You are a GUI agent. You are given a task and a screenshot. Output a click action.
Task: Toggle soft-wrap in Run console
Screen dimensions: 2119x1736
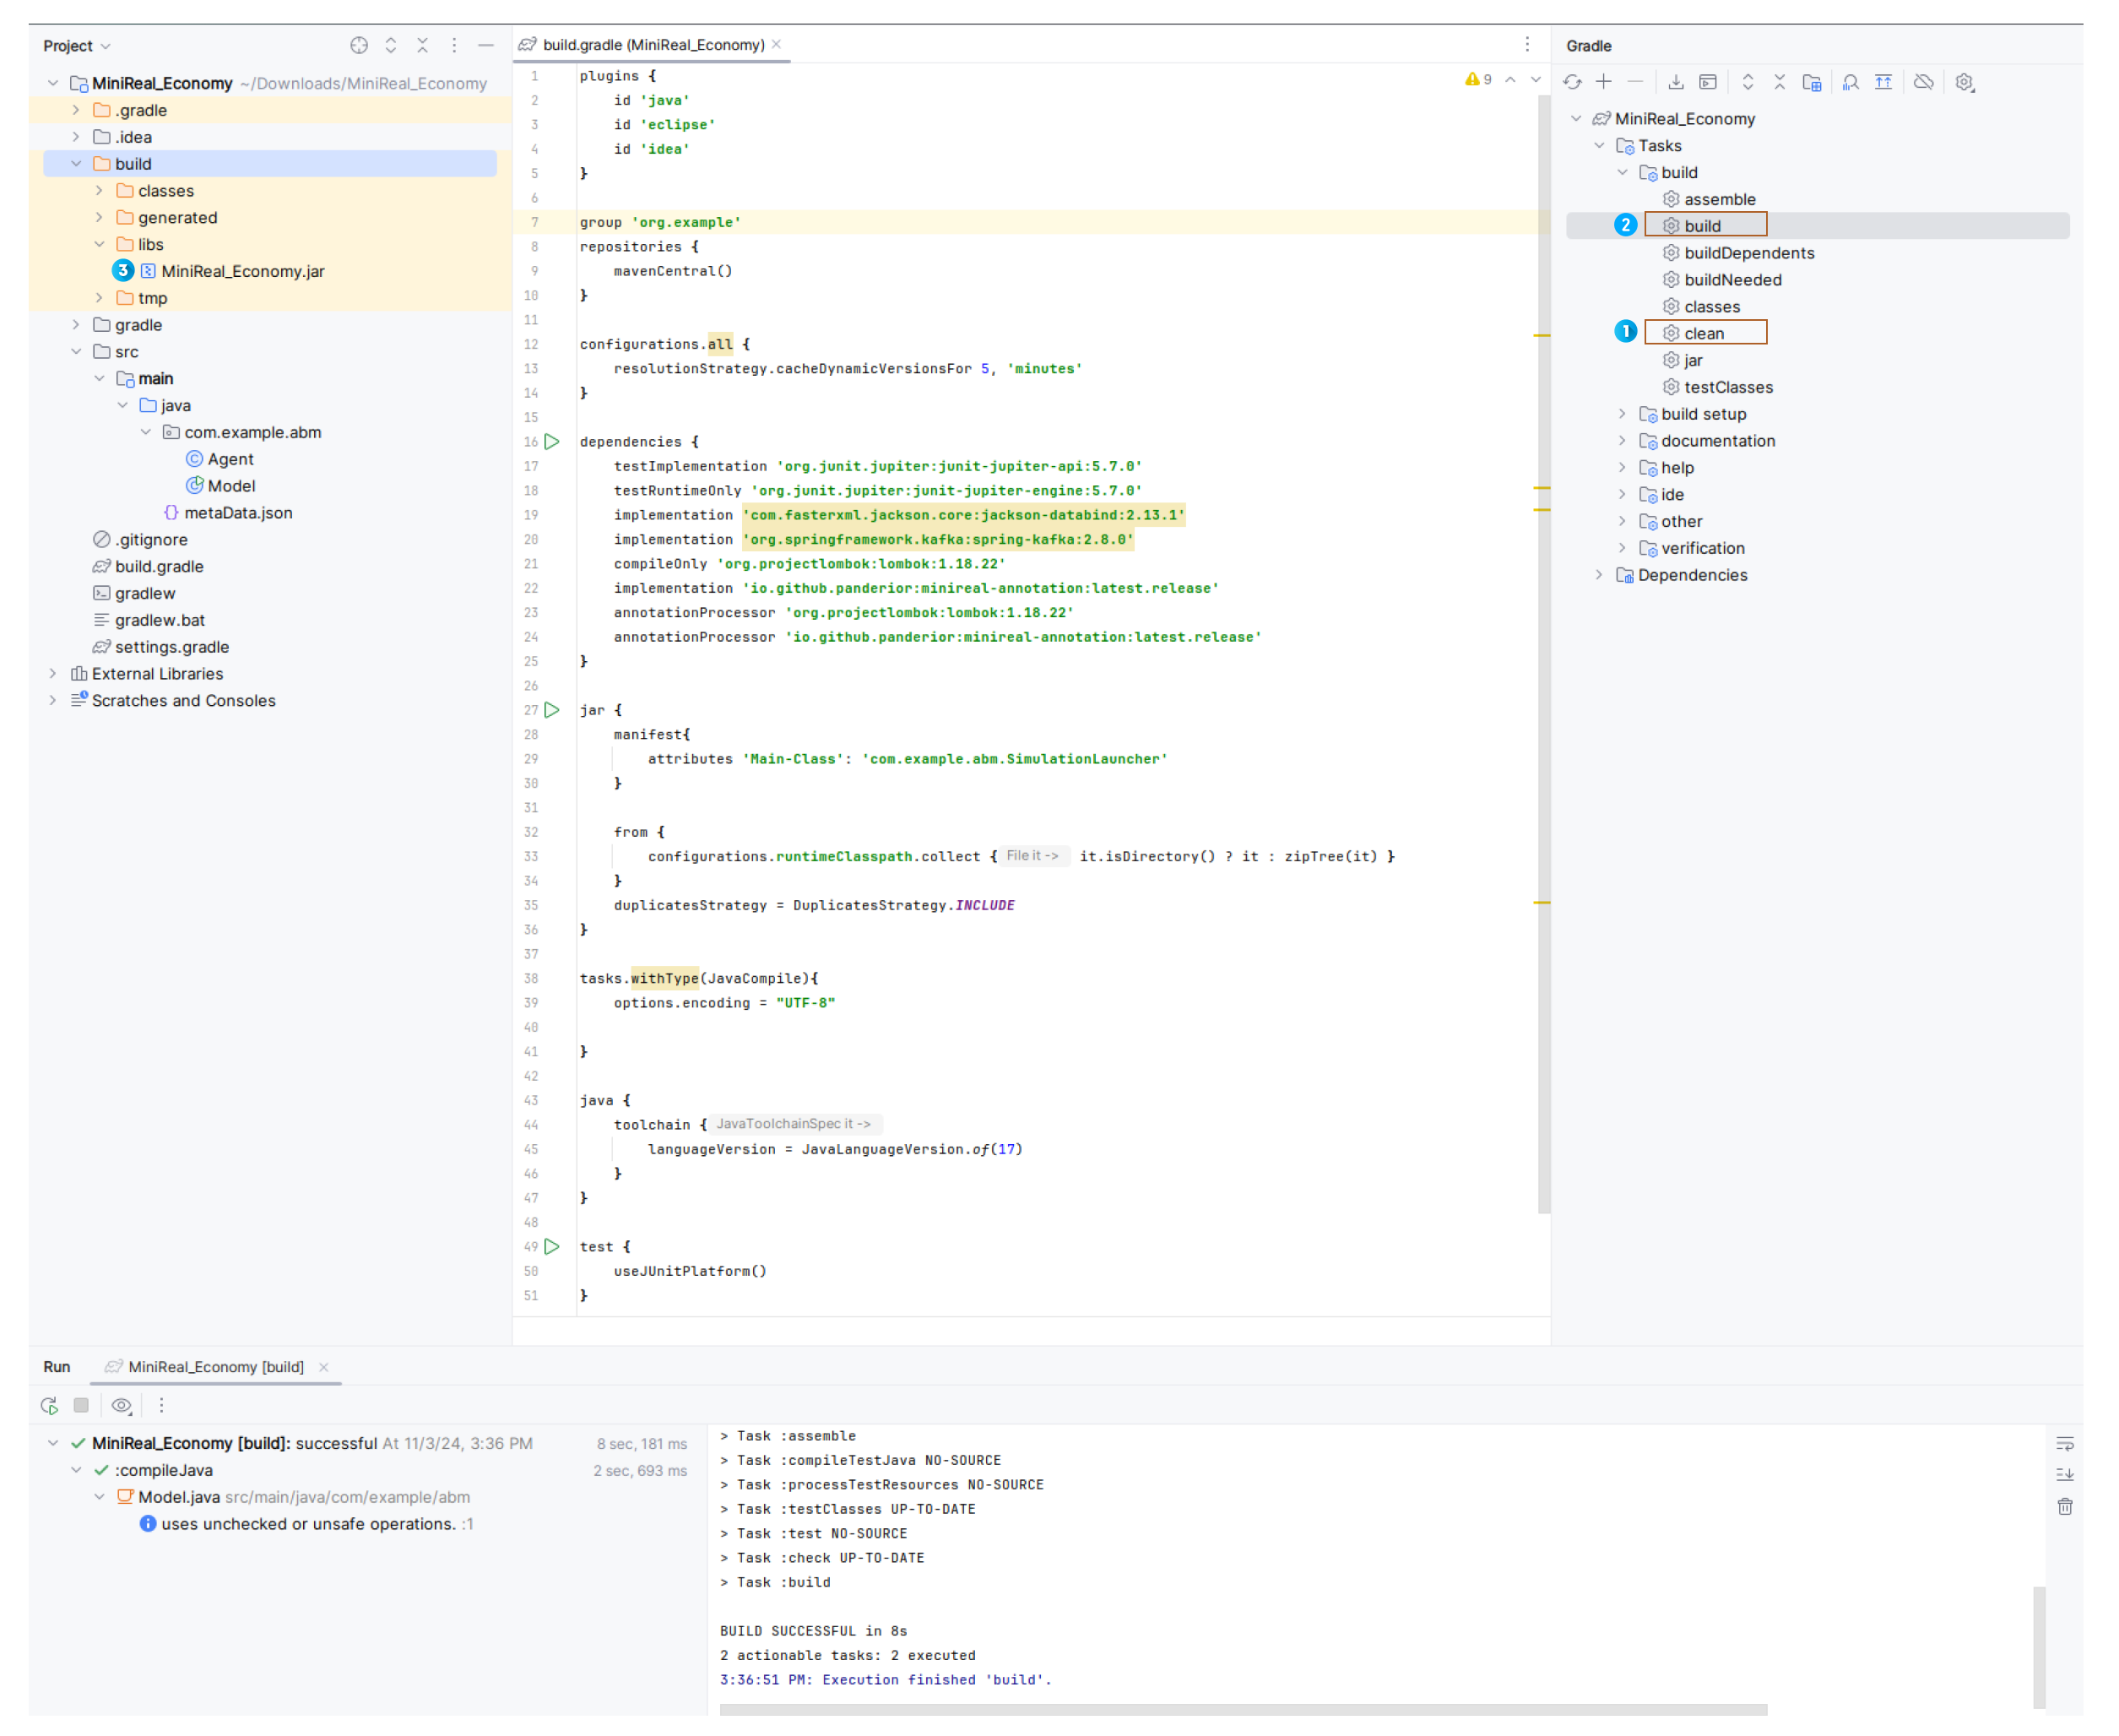2065,1443
